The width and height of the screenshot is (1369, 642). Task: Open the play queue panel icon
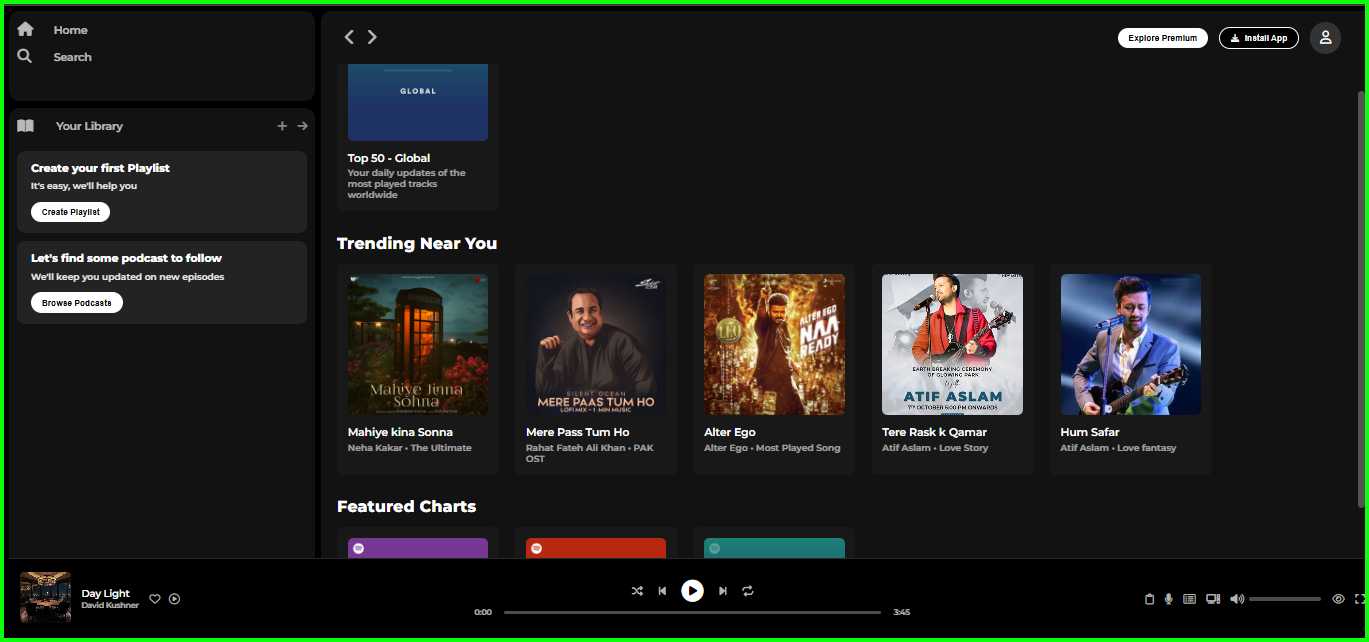1190,598
